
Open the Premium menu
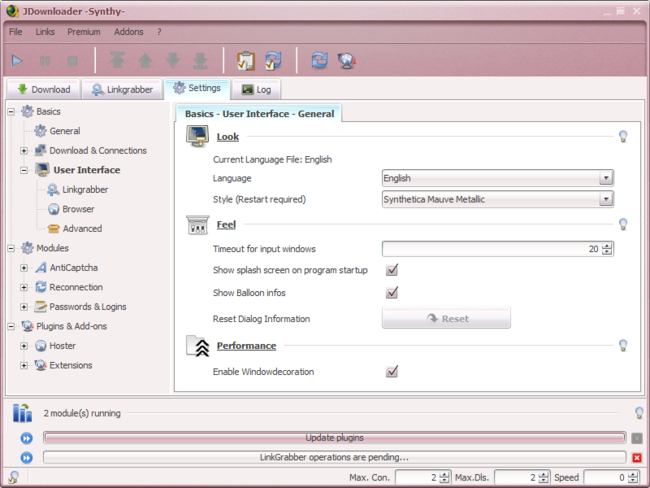click(84, 32)
